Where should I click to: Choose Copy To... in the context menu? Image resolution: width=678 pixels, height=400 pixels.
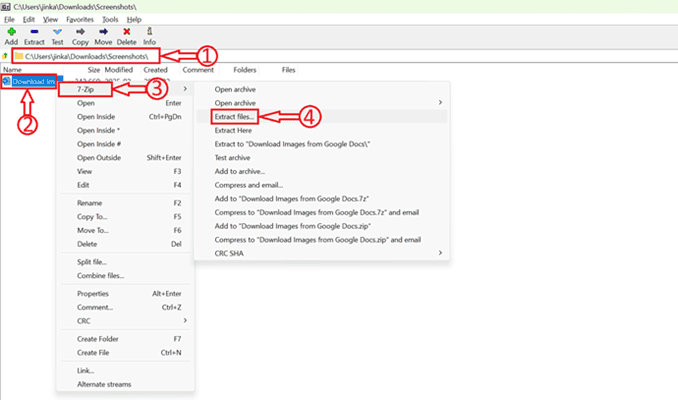click(125, 217)
